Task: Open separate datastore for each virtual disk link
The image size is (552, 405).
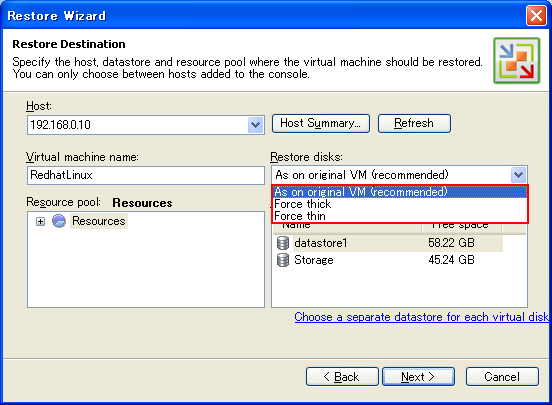Action: [421, 317]
